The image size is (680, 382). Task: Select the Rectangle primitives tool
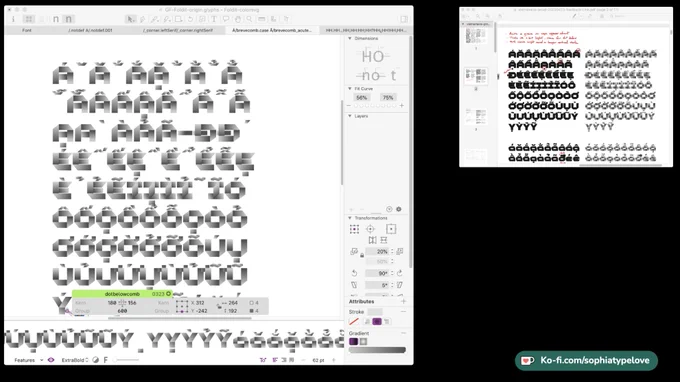pos(179,19)
